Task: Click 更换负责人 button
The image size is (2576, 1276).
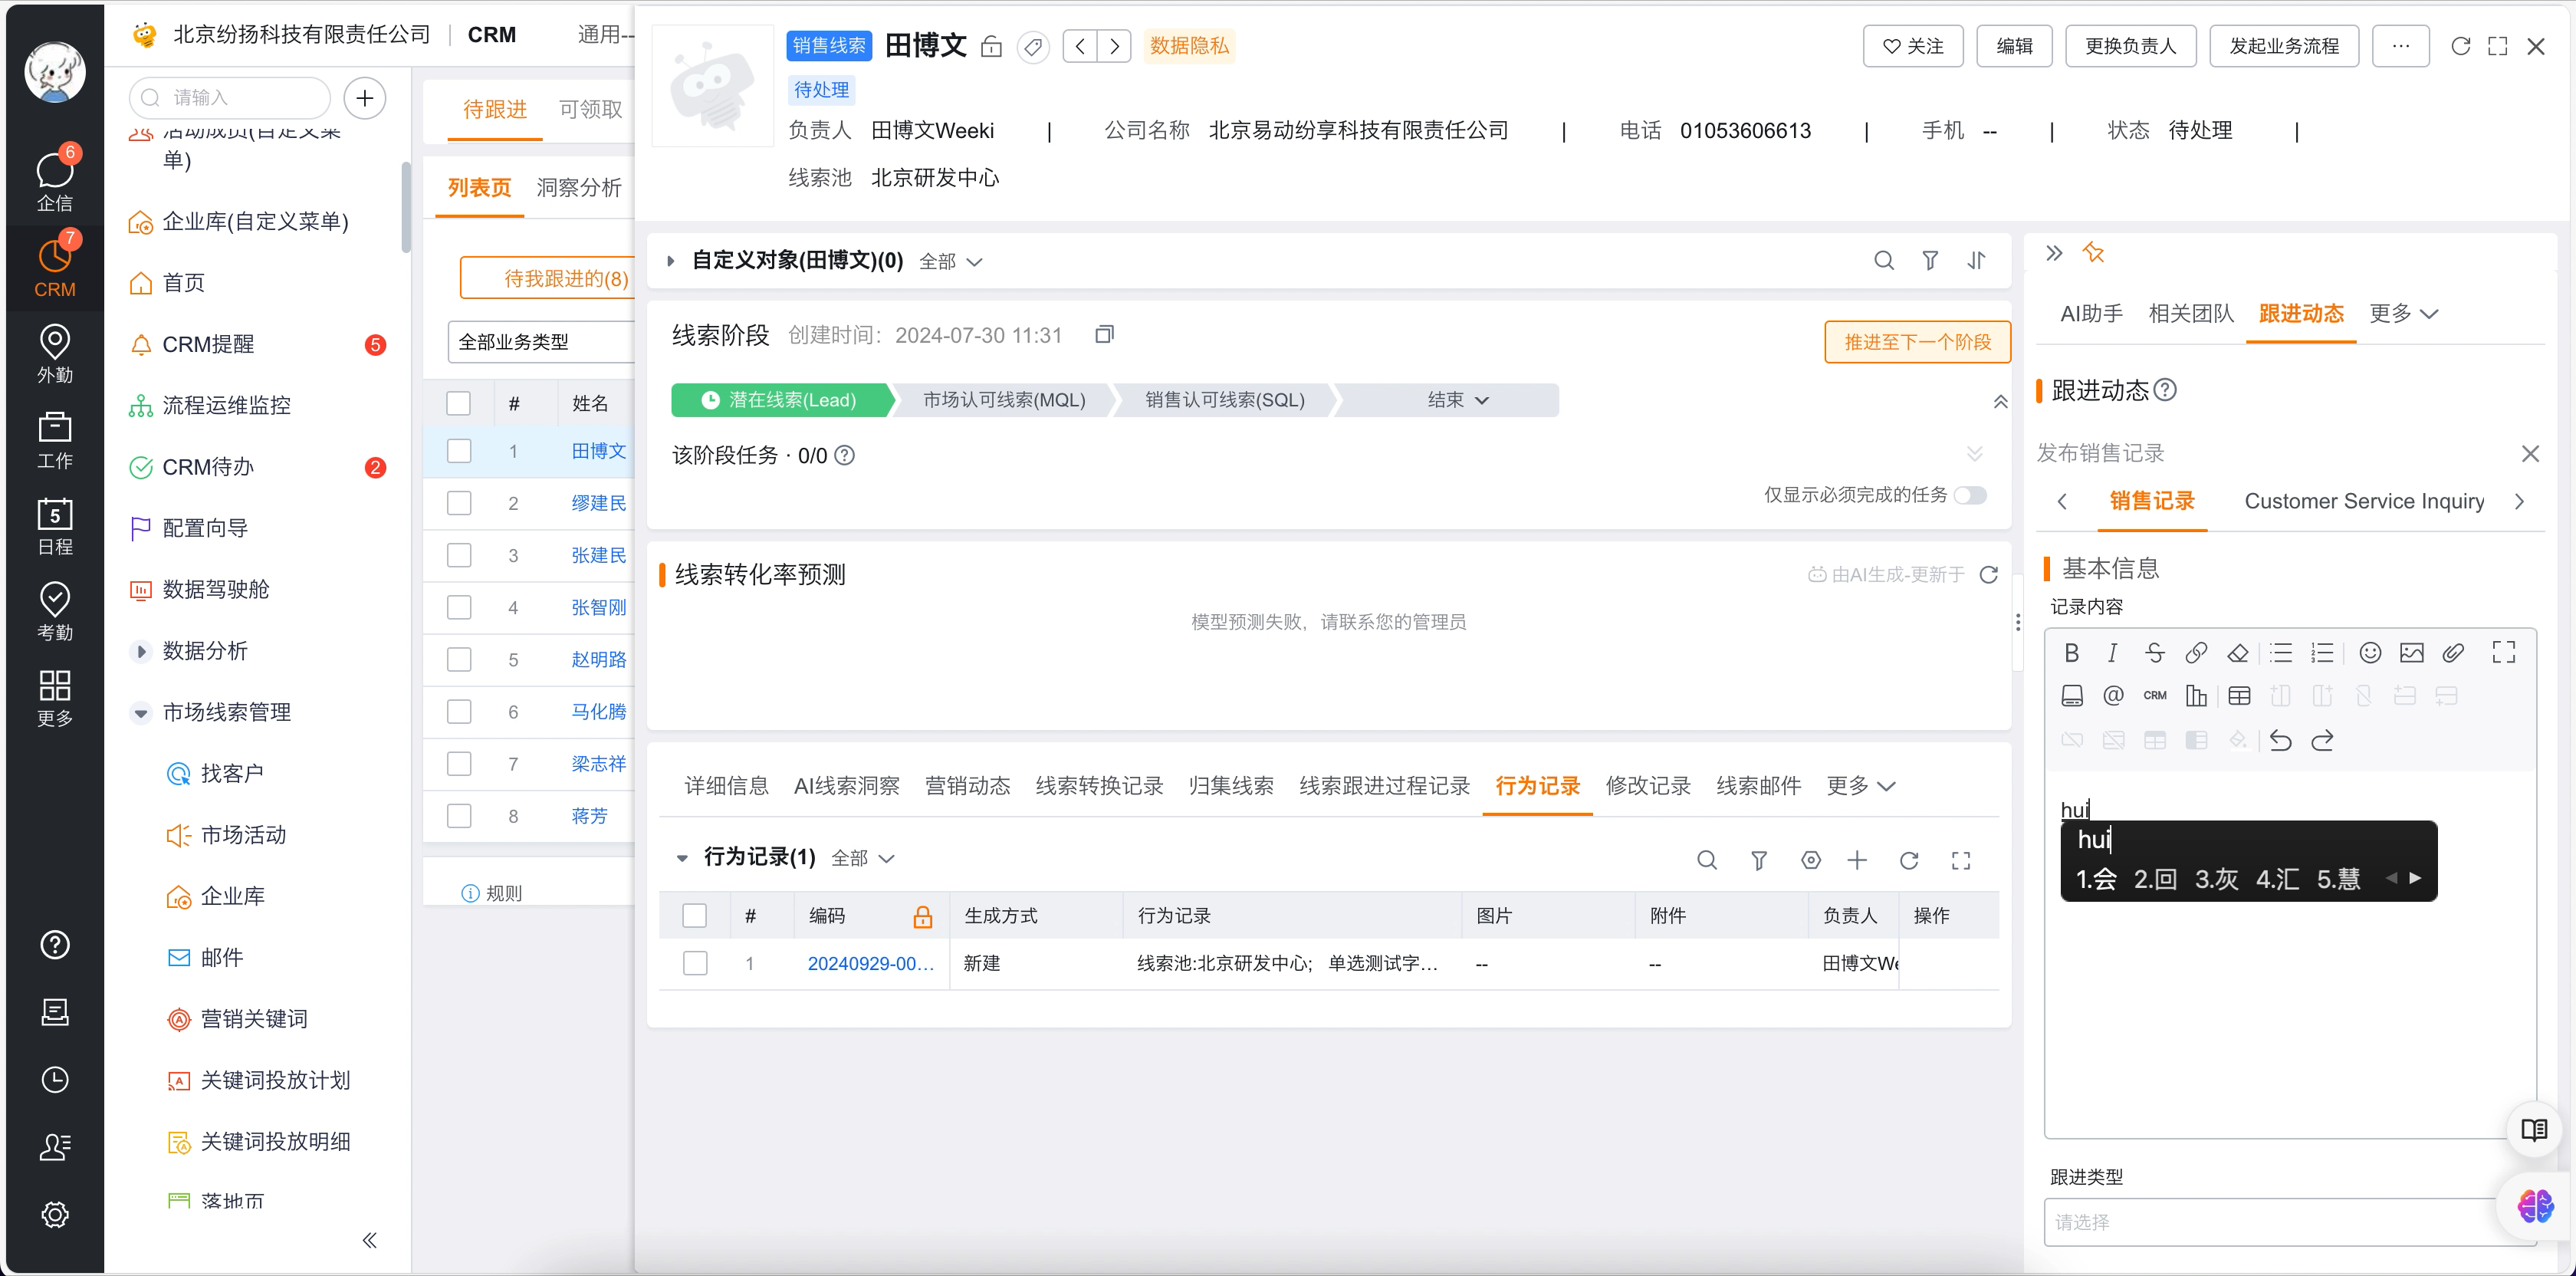Action: tap(2130, 46)
